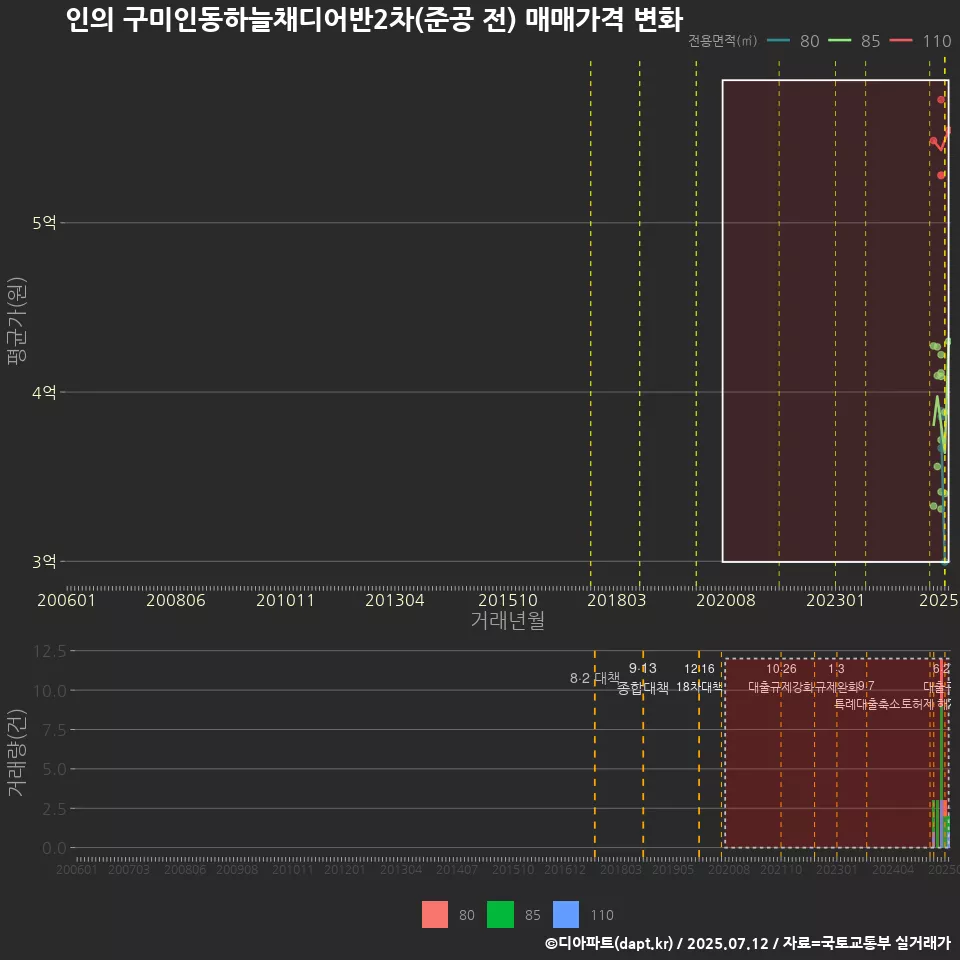Viewport: 960px width, 960px height.
Task: Click the '종합대책' annotation text
Action: (643, 688)
